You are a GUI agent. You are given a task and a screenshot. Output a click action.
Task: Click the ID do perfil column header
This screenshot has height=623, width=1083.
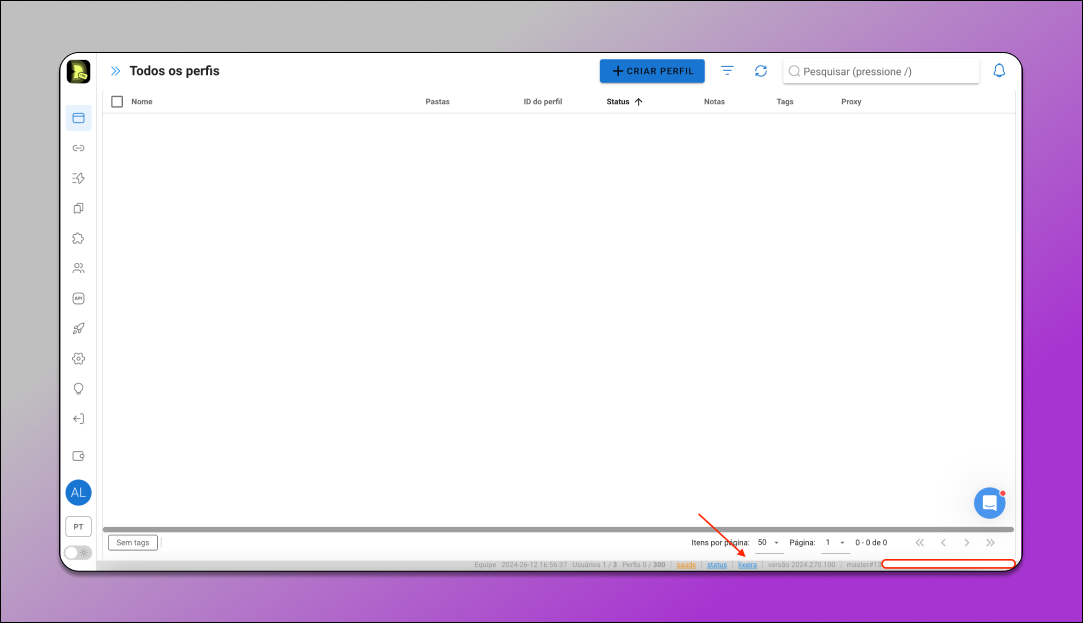(542, 102)
